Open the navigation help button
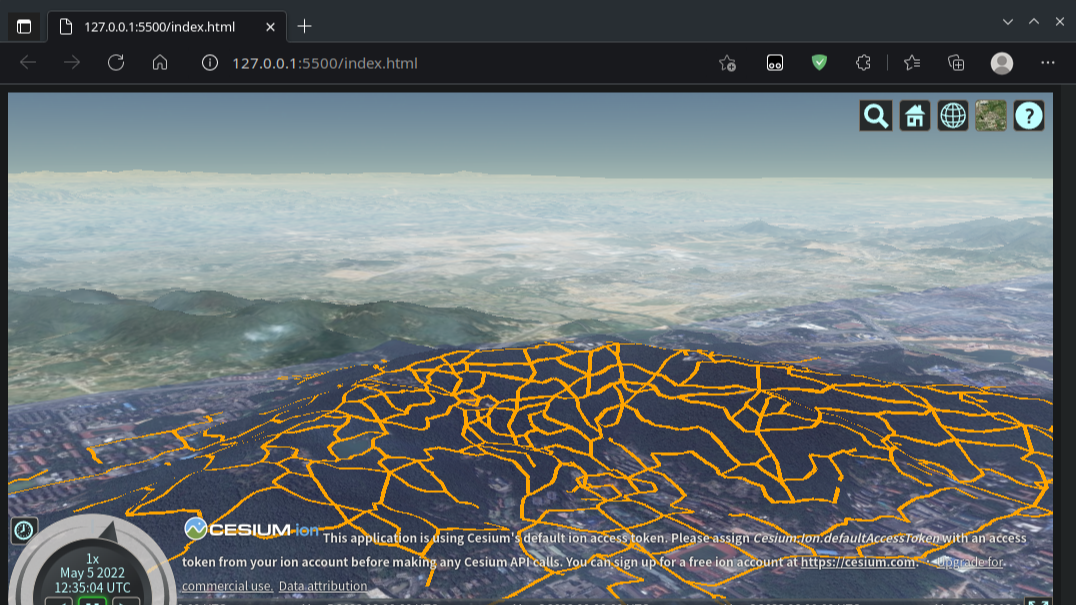The height and width of the screenshot is (605, 1076). pos(1029,116)
